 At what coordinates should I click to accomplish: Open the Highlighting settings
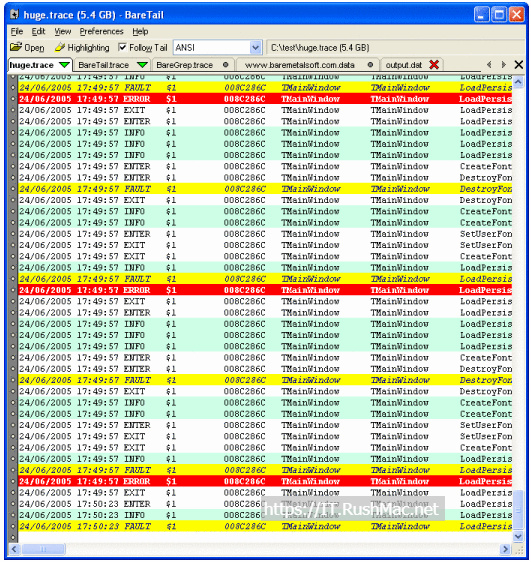[x=82, y=48]
